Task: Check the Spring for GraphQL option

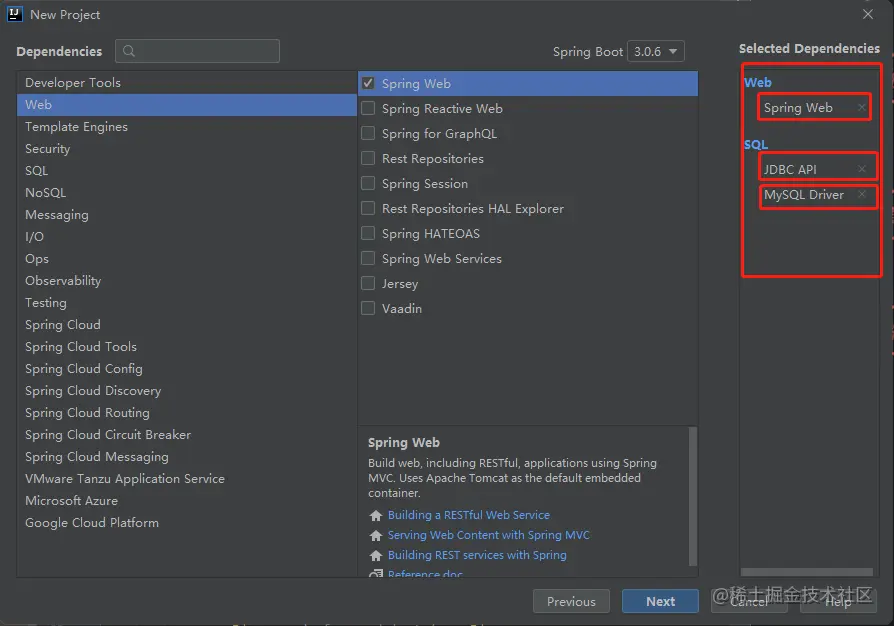Action: click(368, 133)
